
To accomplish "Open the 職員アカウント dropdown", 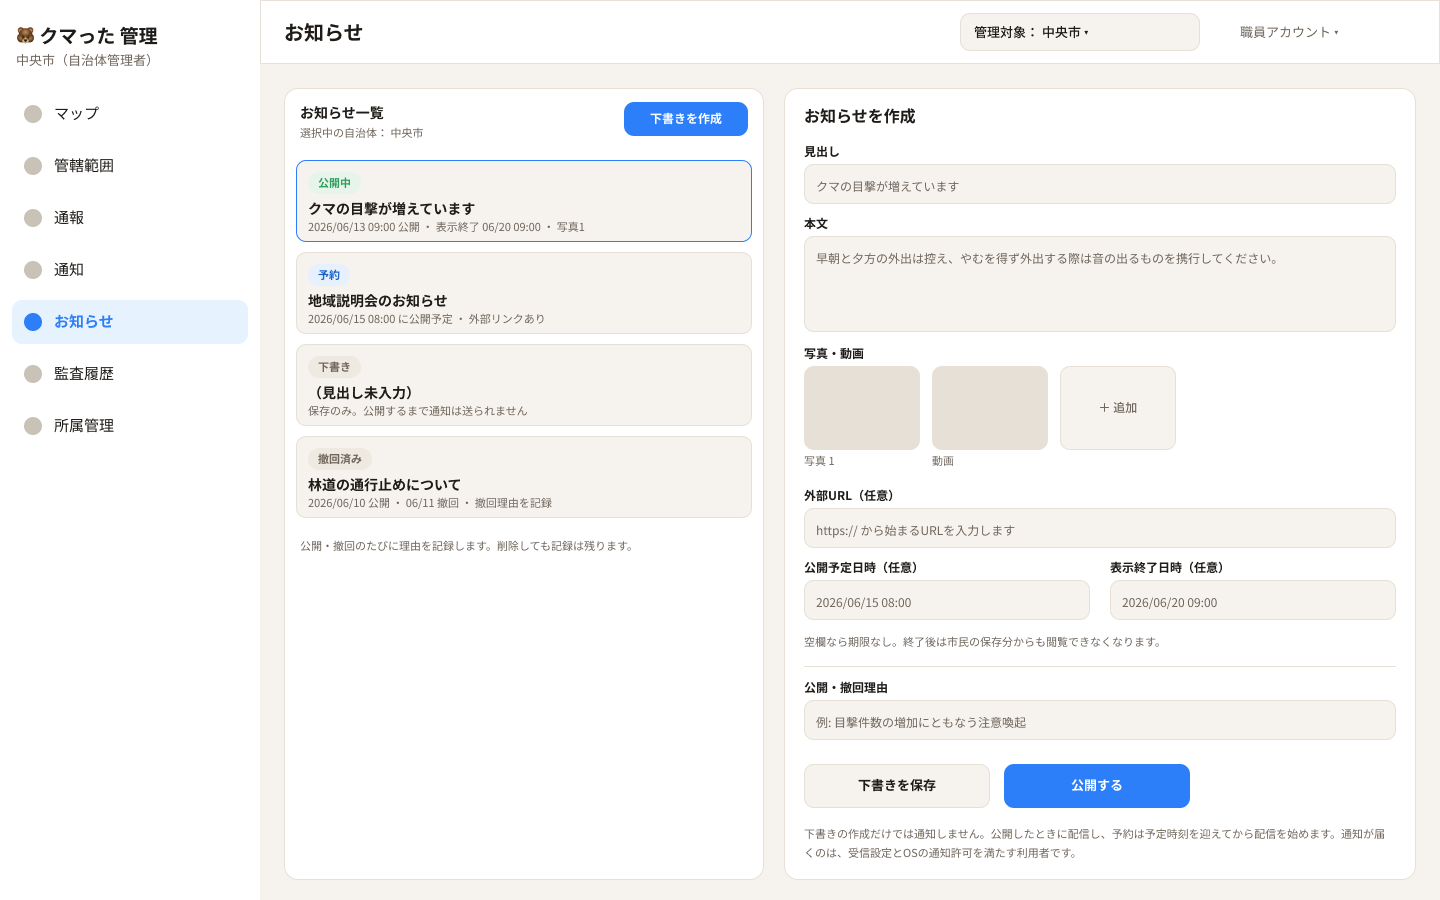I will click(1289, 32).
